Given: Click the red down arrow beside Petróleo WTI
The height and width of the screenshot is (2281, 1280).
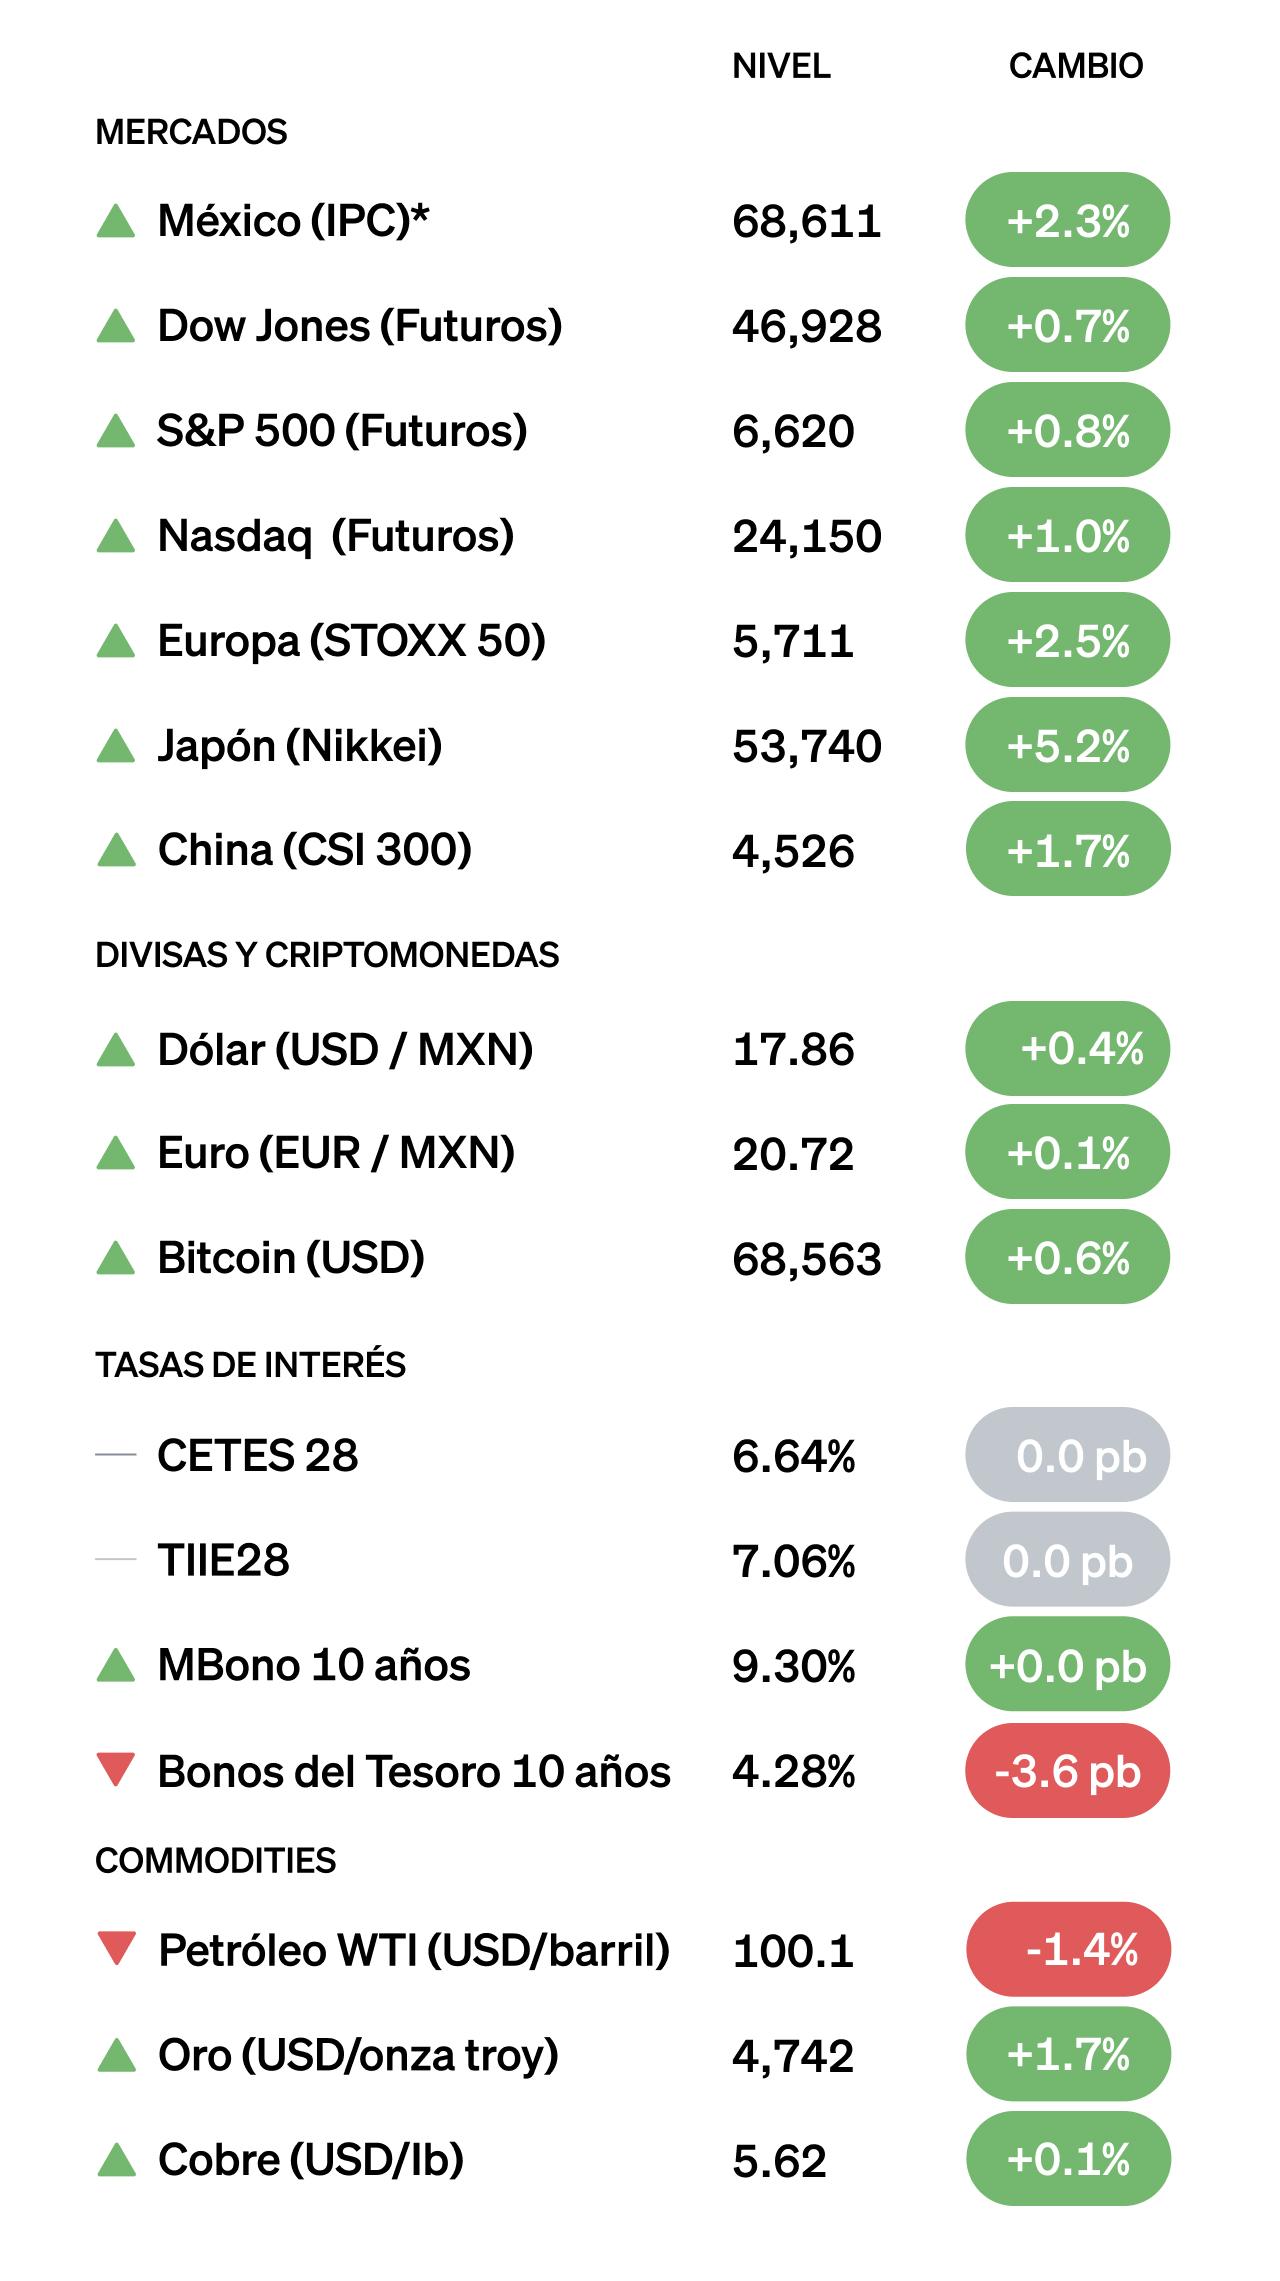Looking at the screenshot, I should pos(116,1948).
